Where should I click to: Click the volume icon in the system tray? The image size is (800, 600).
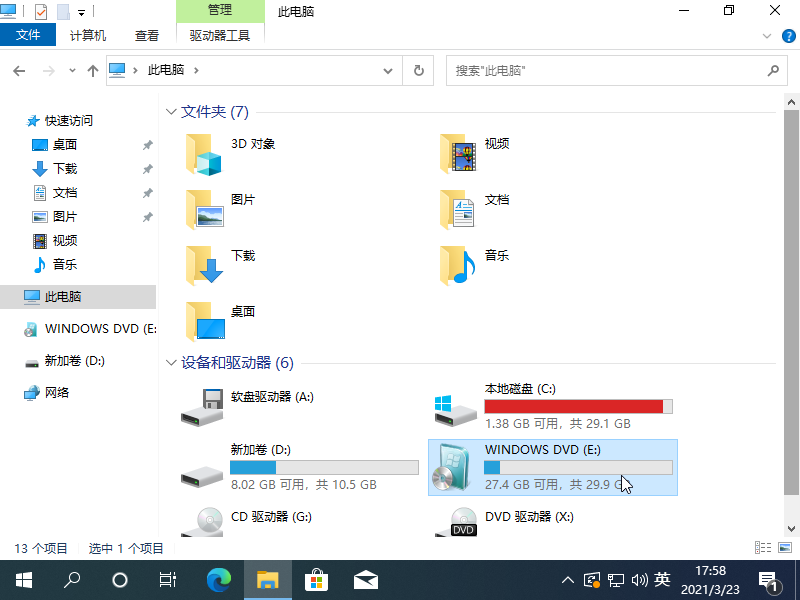point(640,580)
